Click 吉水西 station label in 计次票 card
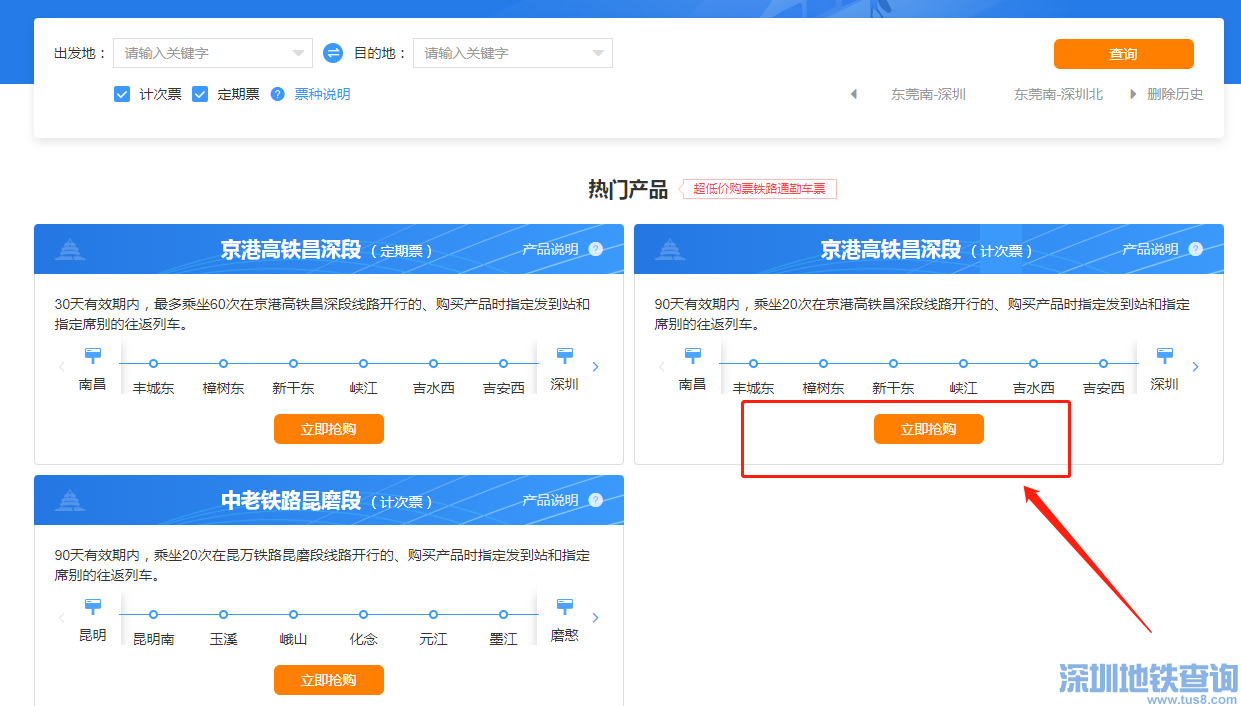The width and height of the screenshot is (1241, 706). (1034, 388)
